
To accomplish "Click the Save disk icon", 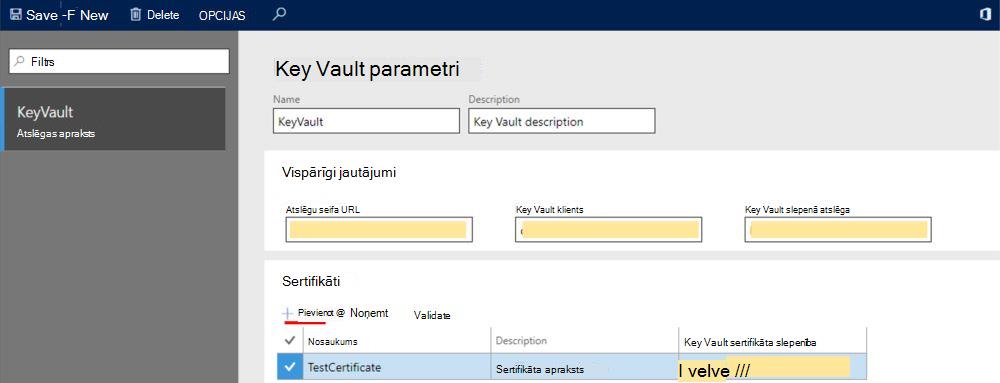I will [x=16, y=15].
